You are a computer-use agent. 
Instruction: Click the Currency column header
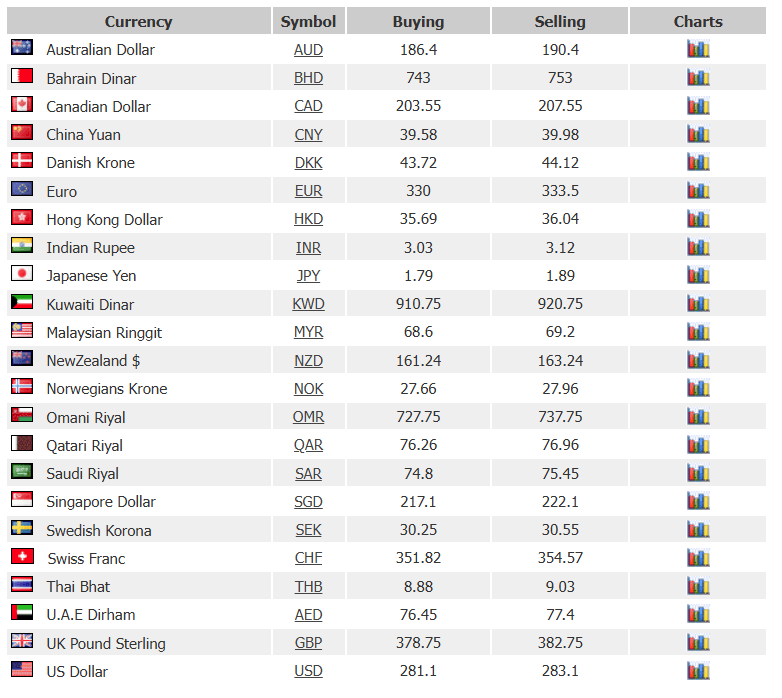(x=139, y=21)
